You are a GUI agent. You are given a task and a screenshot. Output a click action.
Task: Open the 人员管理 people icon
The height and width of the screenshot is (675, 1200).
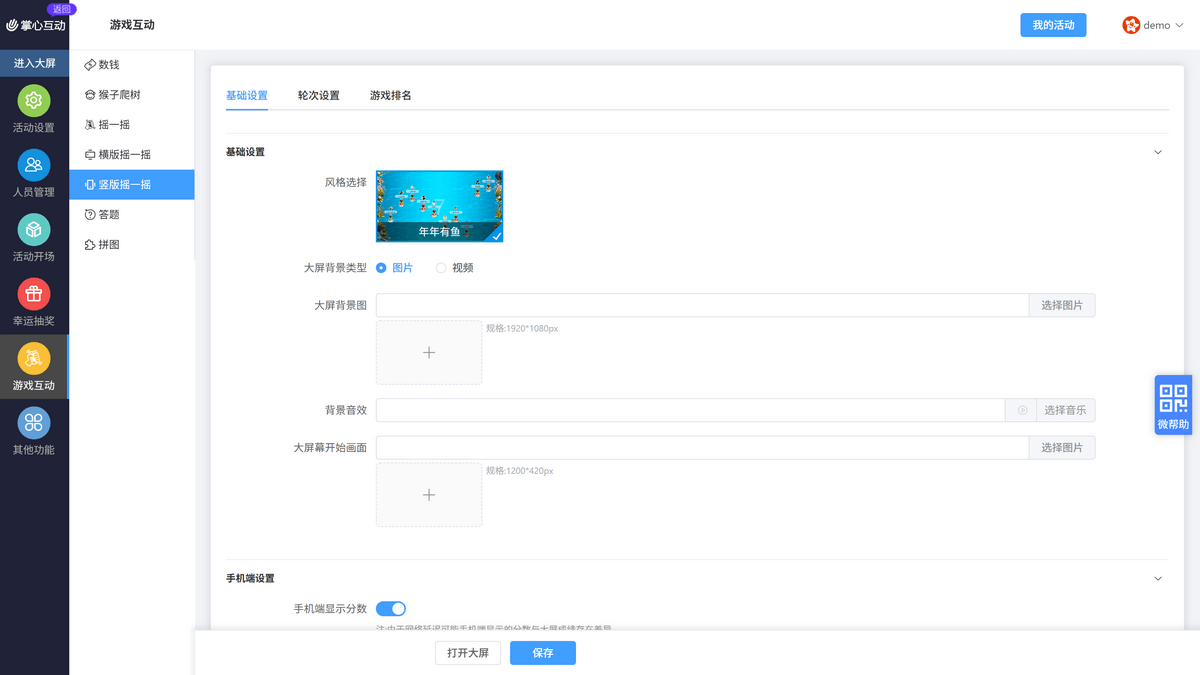point(34,165)
